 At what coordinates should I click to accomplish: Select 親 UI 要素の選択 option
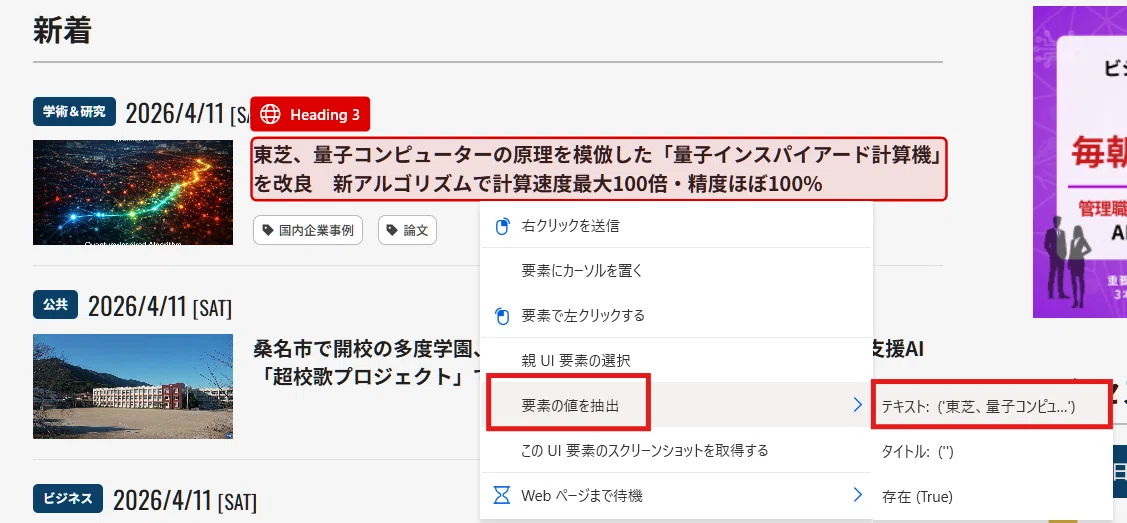[676, 360]
